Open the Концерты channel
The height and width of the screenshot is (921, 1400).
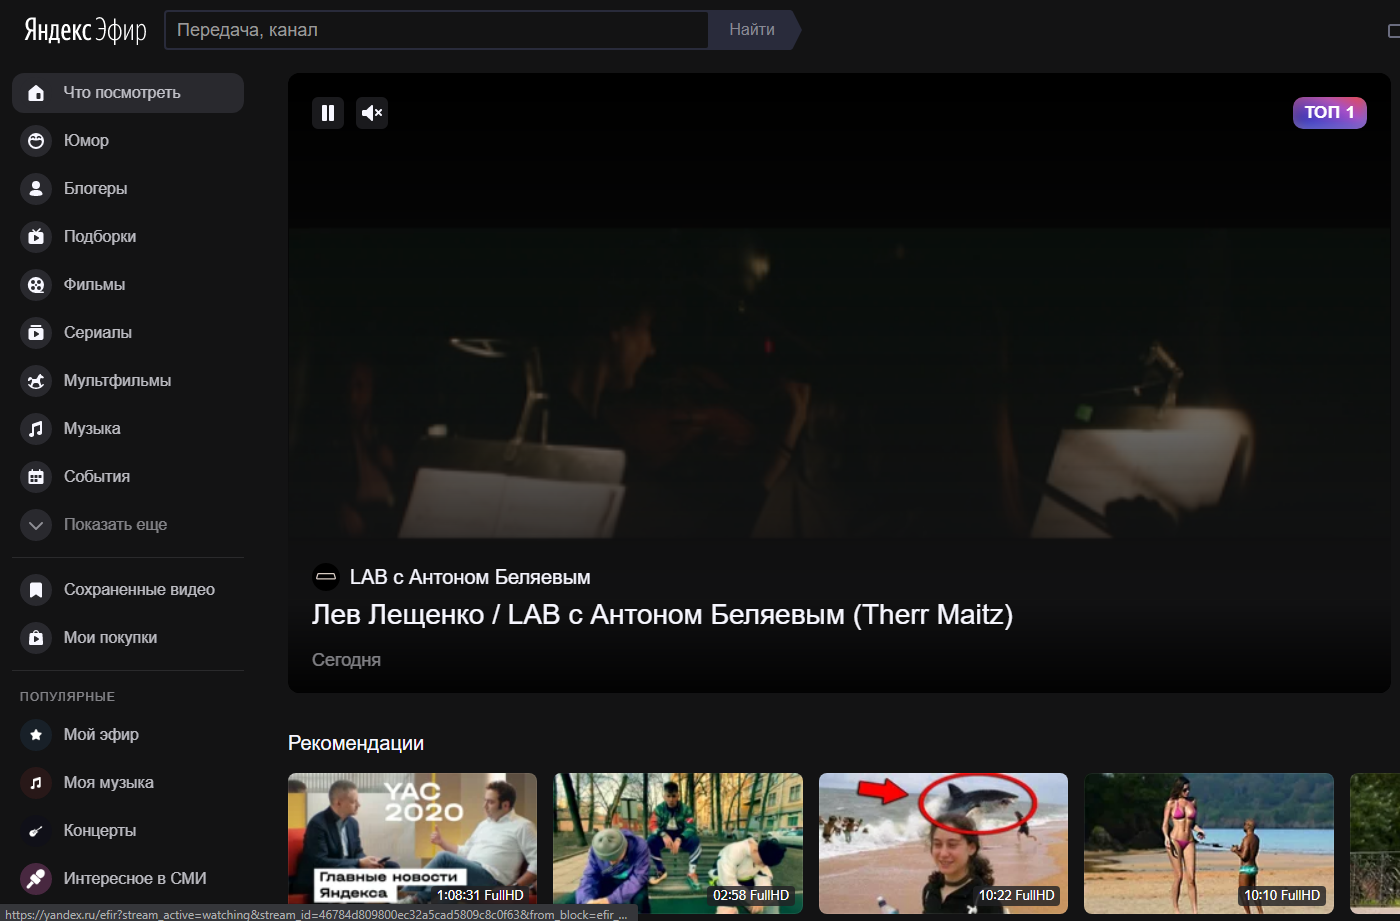(x=128, y=831)
